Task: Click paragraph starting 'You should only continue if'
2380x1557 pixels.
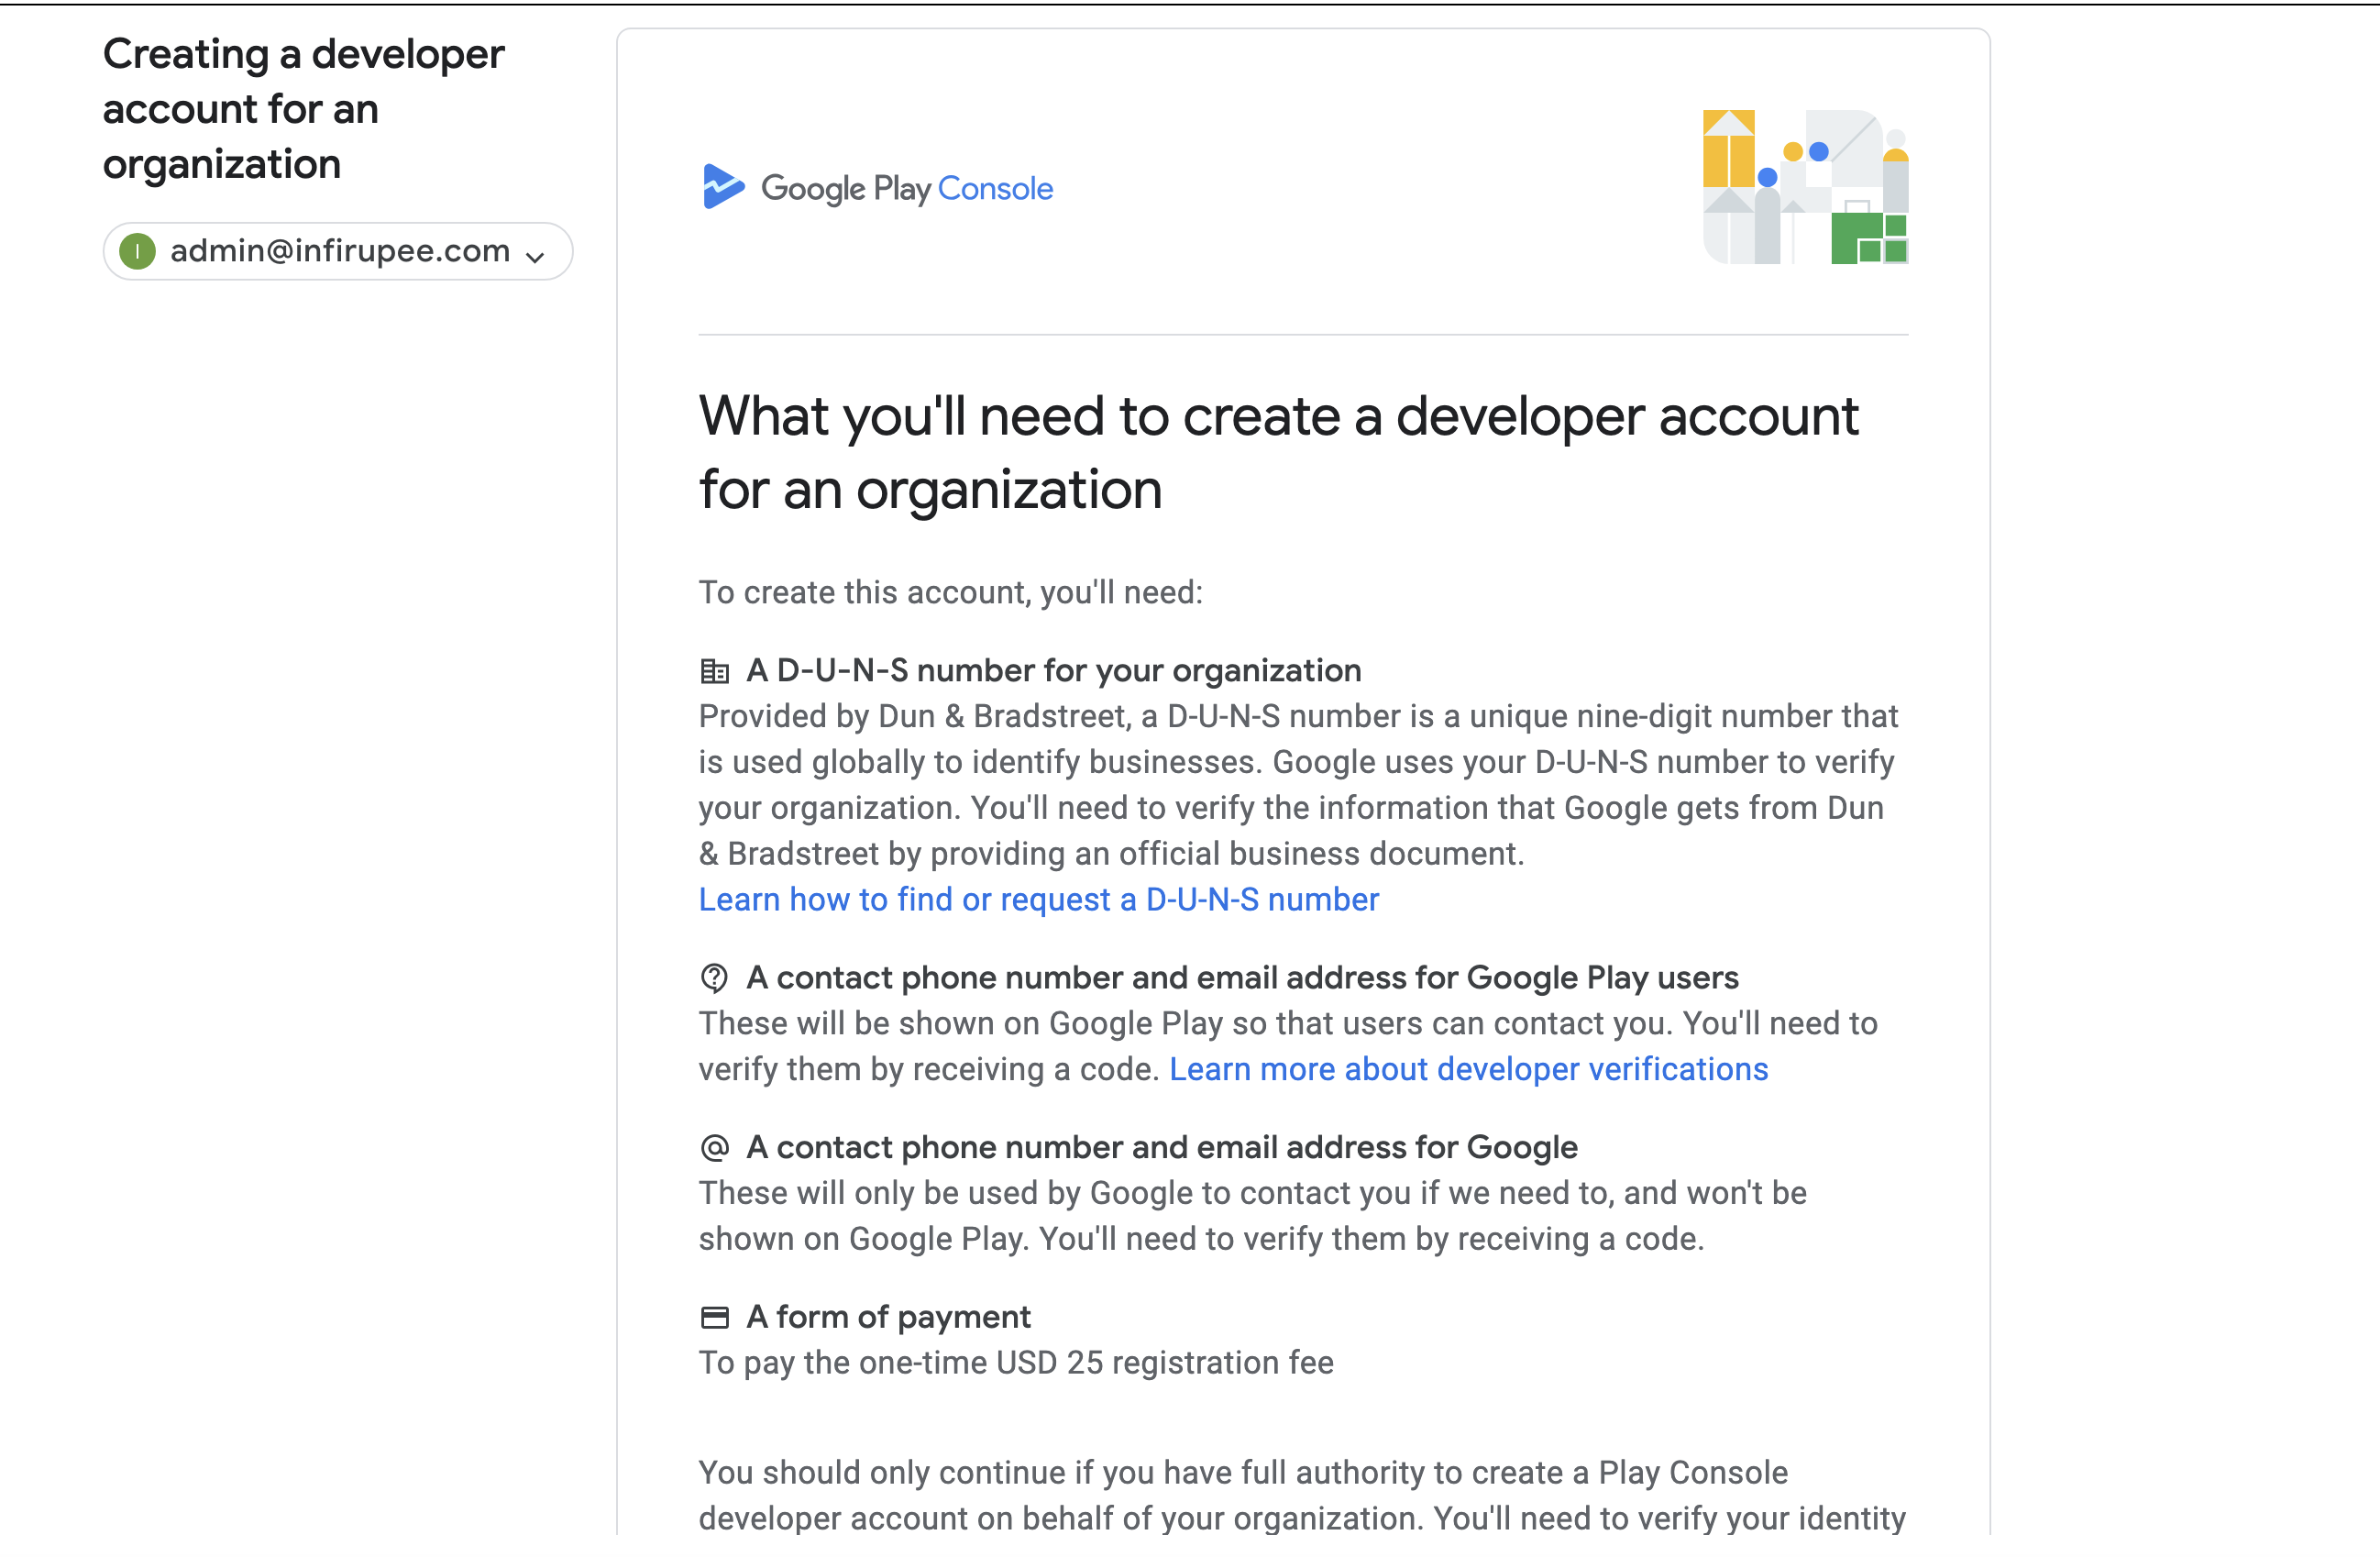Action: point(1302,1495)
